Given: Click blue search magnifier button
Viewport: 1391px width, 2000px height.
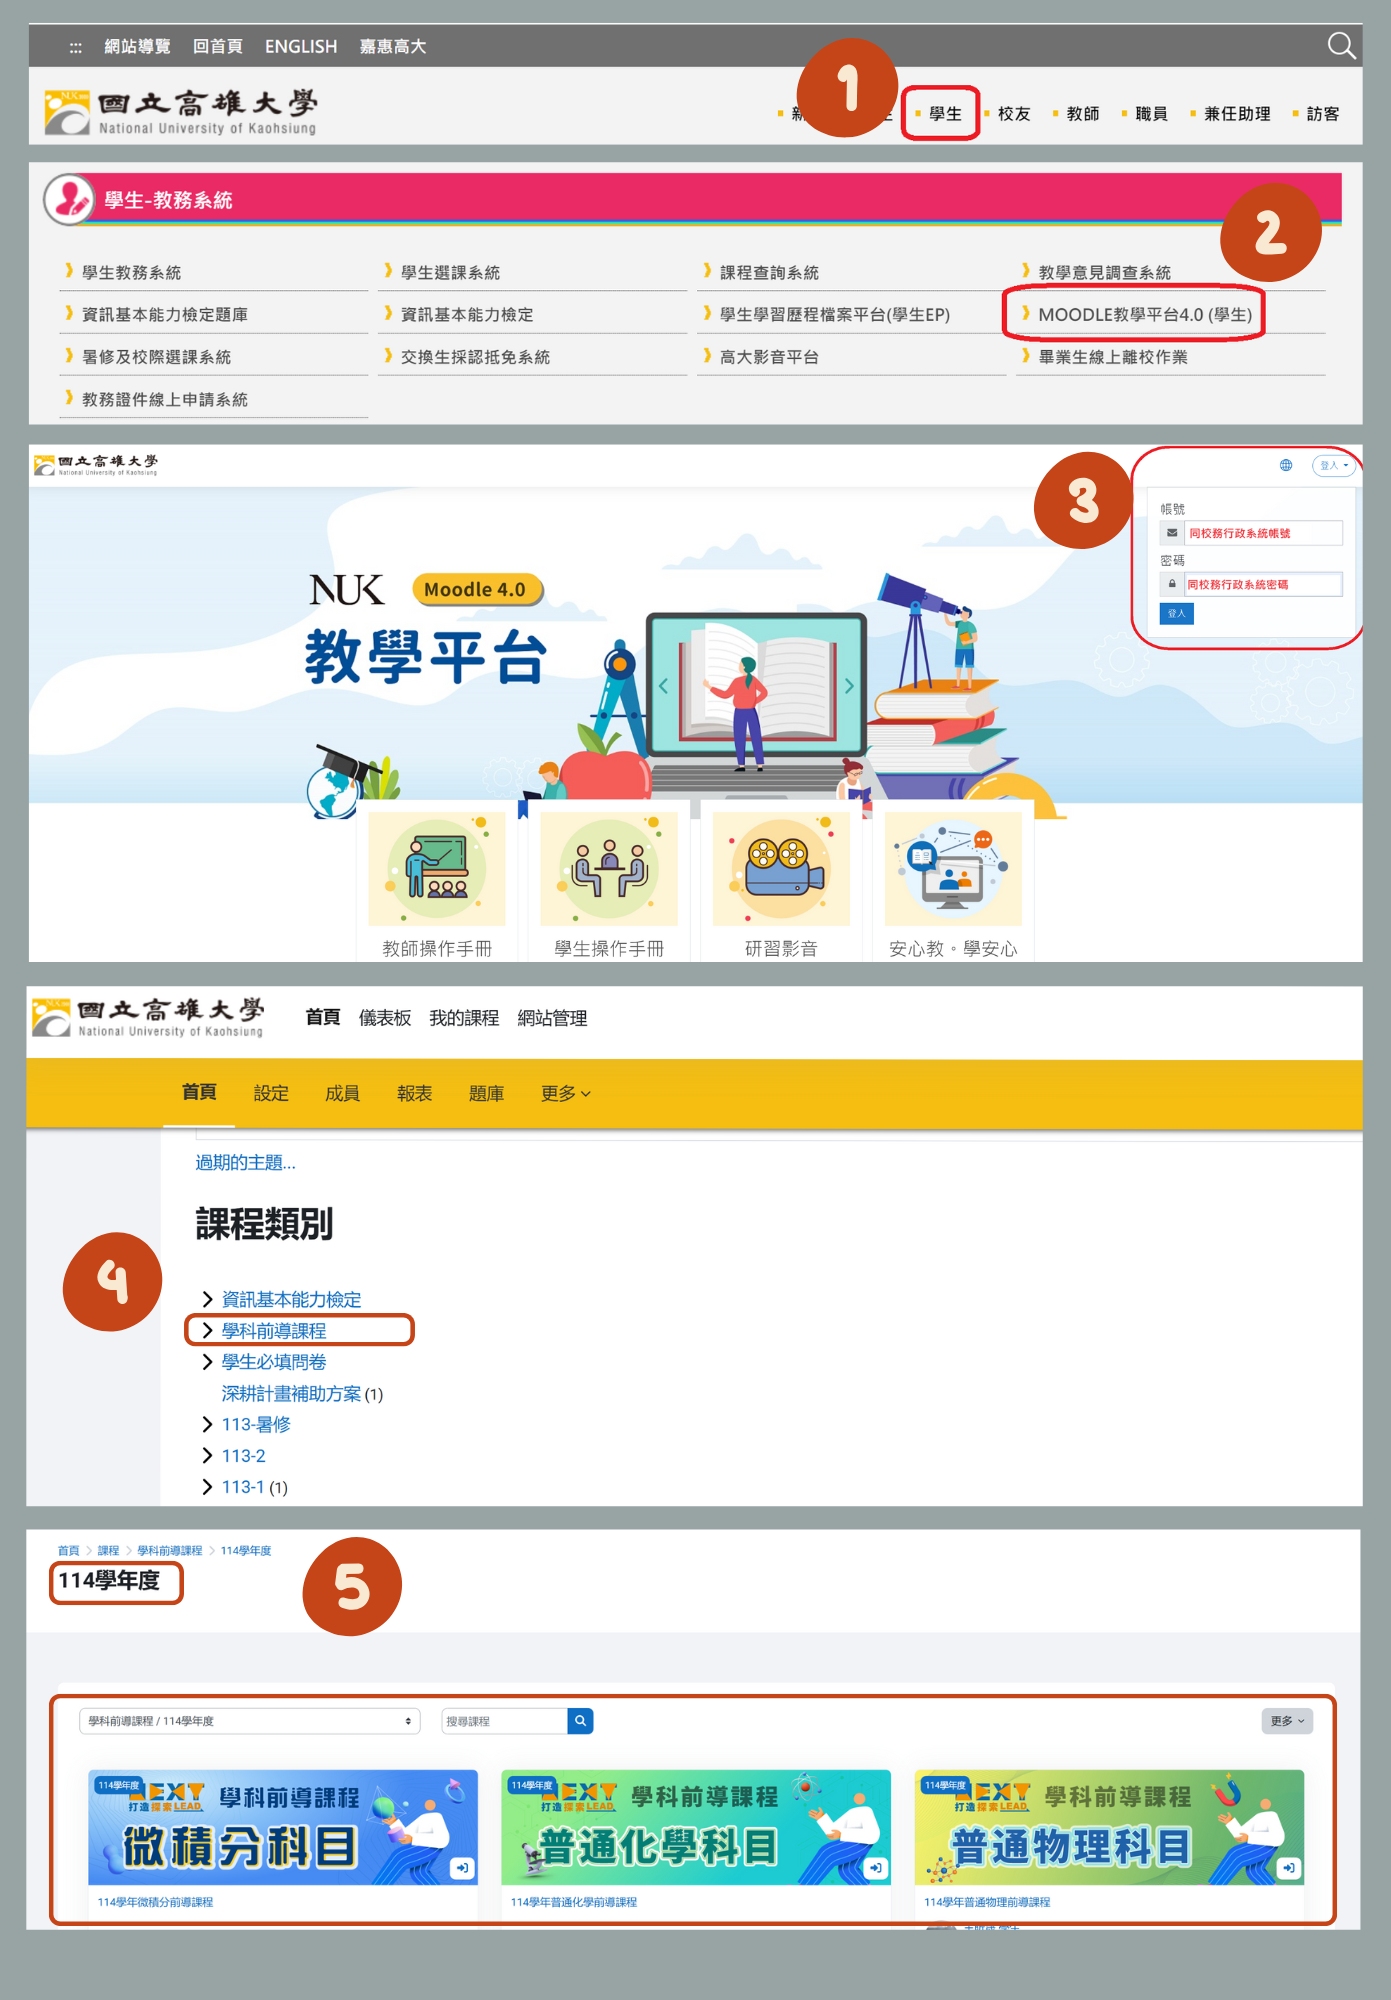Looking at the screenshot, I should 580,1721.
